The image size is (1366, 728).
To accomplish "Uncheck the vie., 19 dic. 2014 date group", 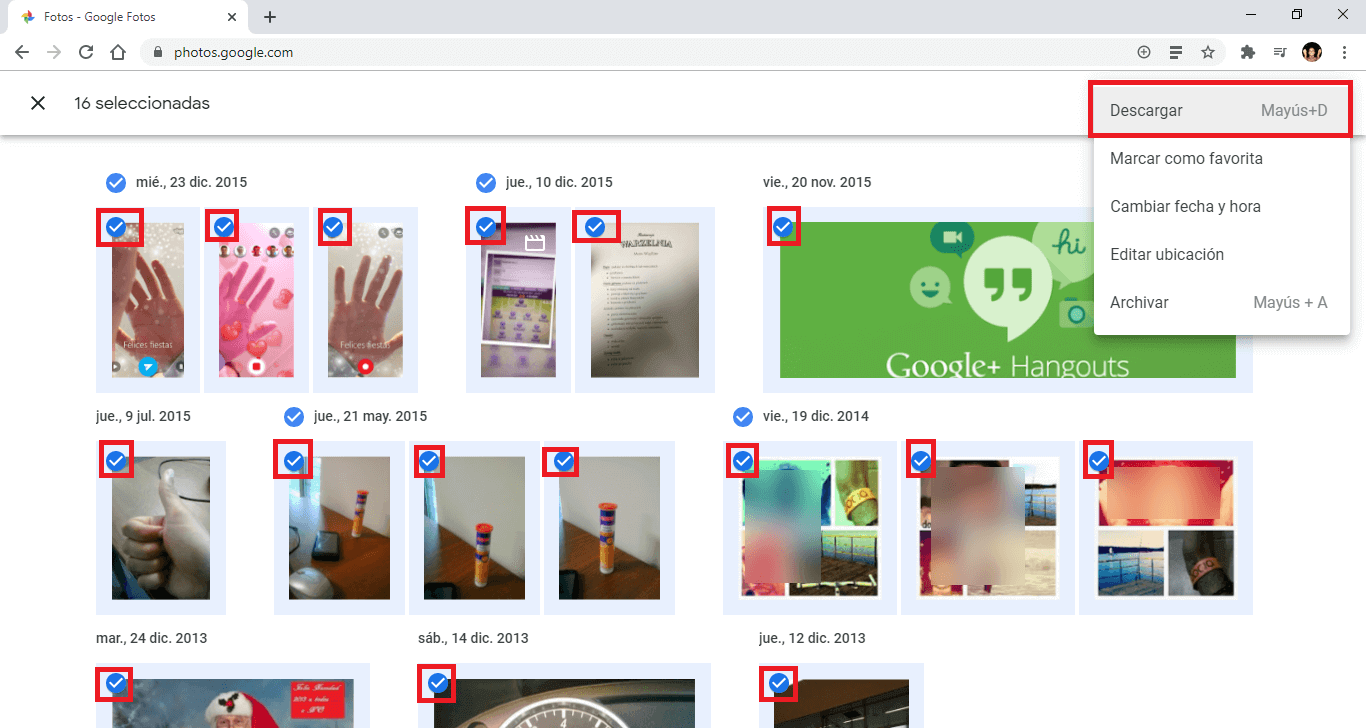I will coord(742,416).
